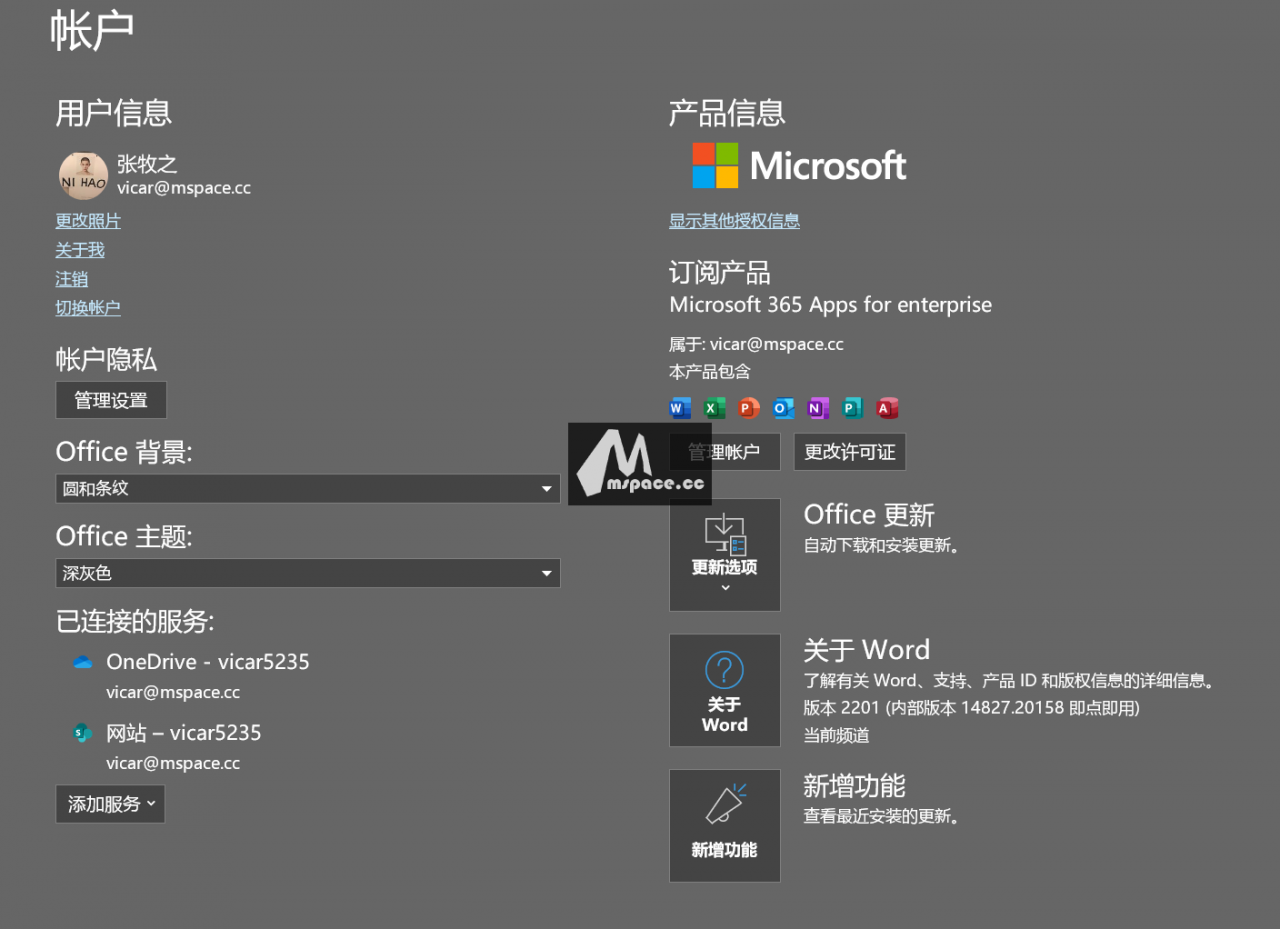Click the Microsoft 365 Apps for enterprise text
The width and height of the screenshot is (1280, 929).
(831, 305)
